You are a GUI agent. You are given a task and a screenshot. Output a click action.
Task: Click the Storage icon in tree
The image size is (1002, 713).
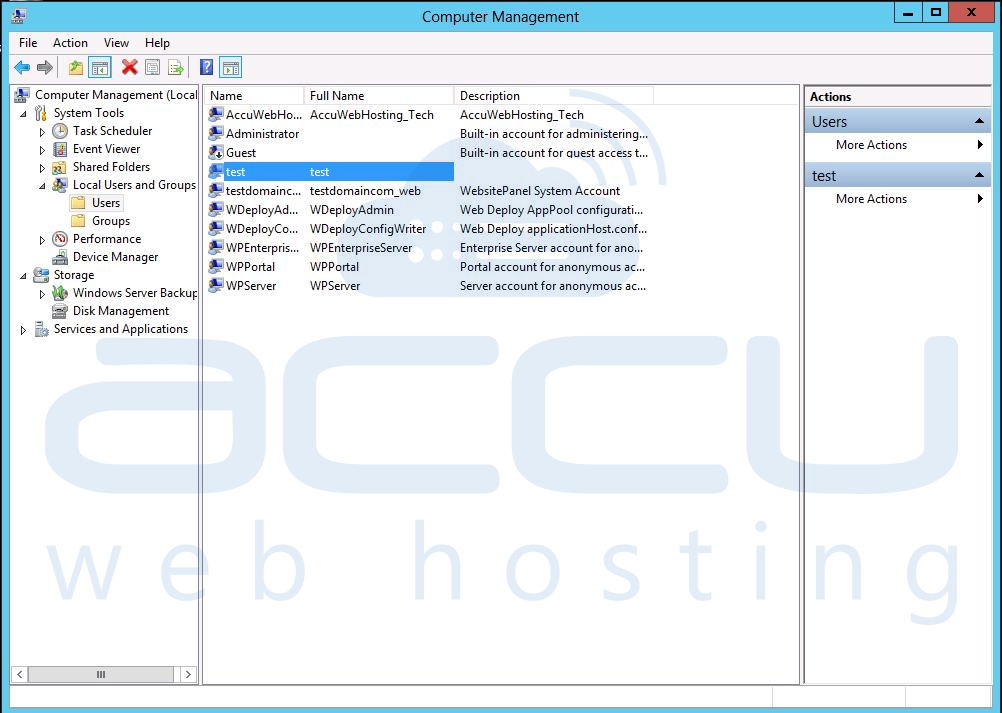[x=41, y=275]
